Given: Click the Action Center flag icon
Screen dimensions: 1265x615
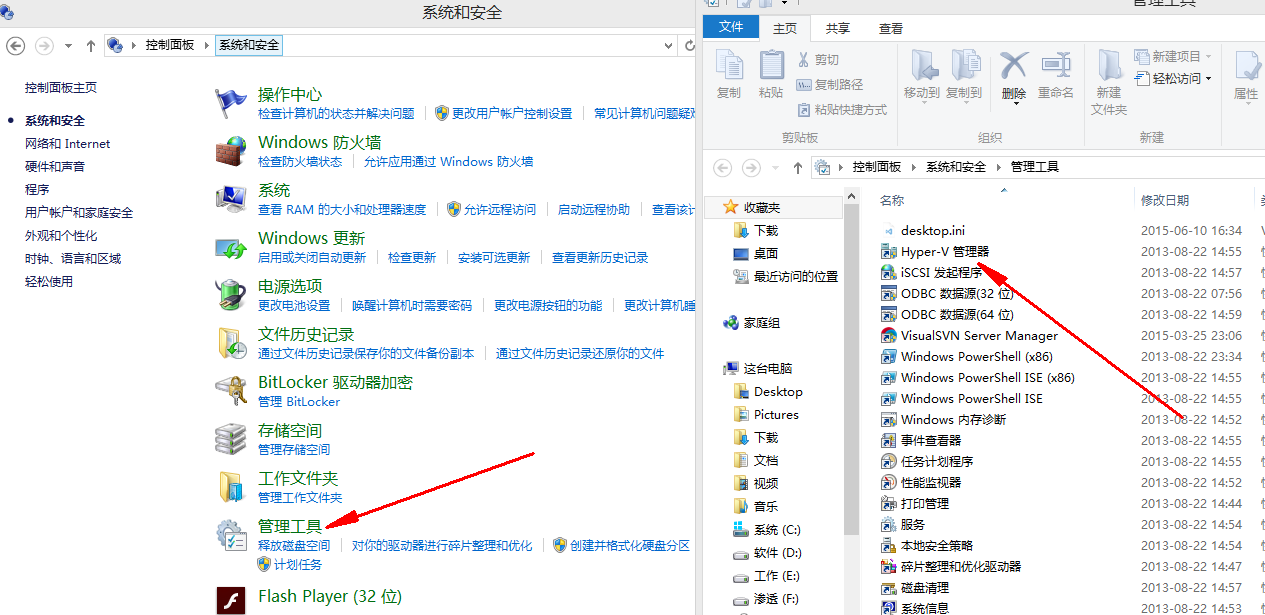Looking at the screenshot, I should click(231, 103).
